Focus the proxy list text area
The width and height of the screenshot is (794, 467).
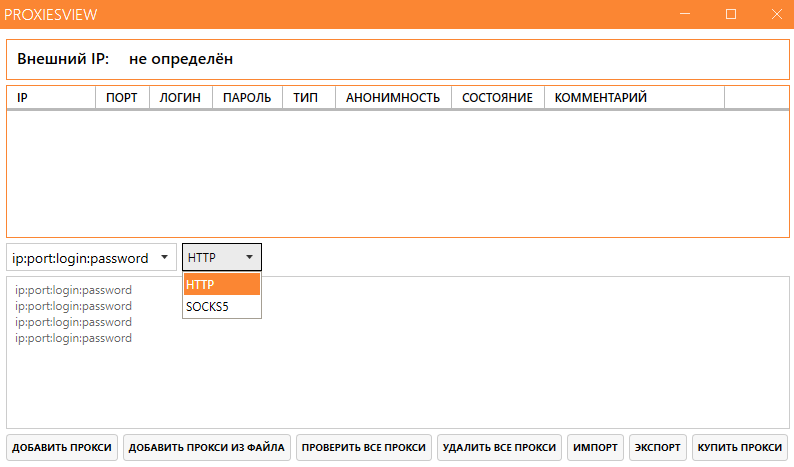tap(398, 353)
